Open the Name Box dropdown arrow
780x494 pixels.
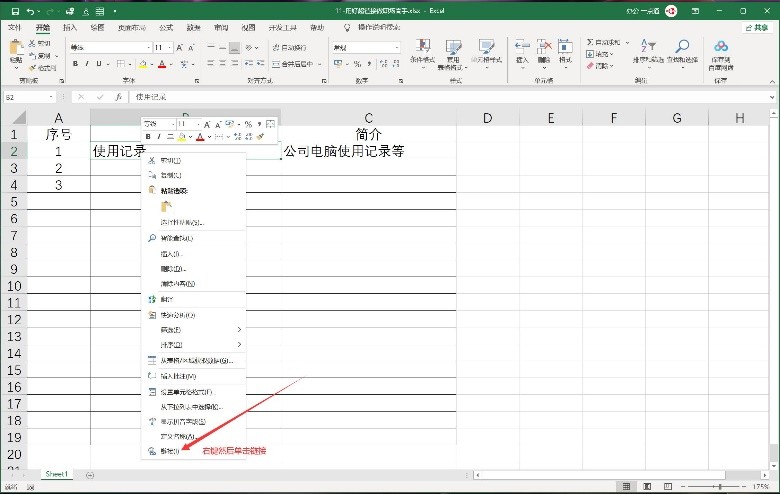tap(51, 97)
